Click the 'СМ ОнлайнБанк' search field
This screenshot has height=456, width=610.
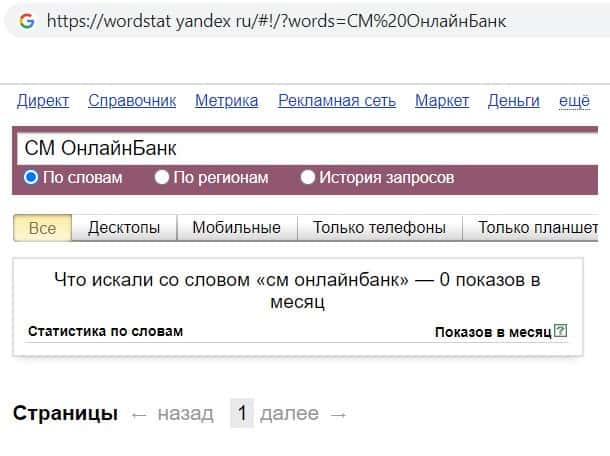300,149
